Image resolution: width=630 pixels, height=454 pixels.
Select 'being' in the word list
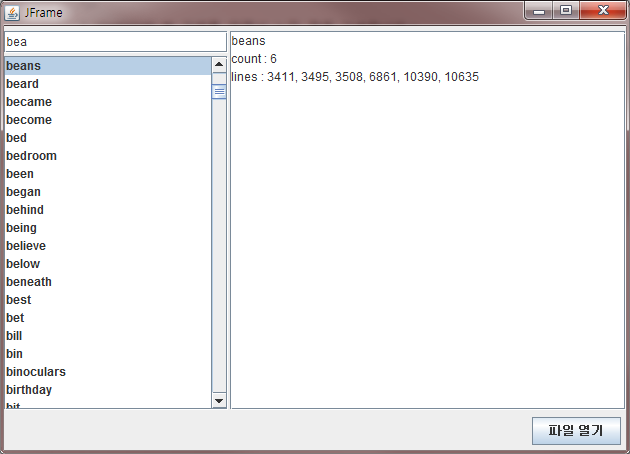pyautogui.click(x=108, y=228)
